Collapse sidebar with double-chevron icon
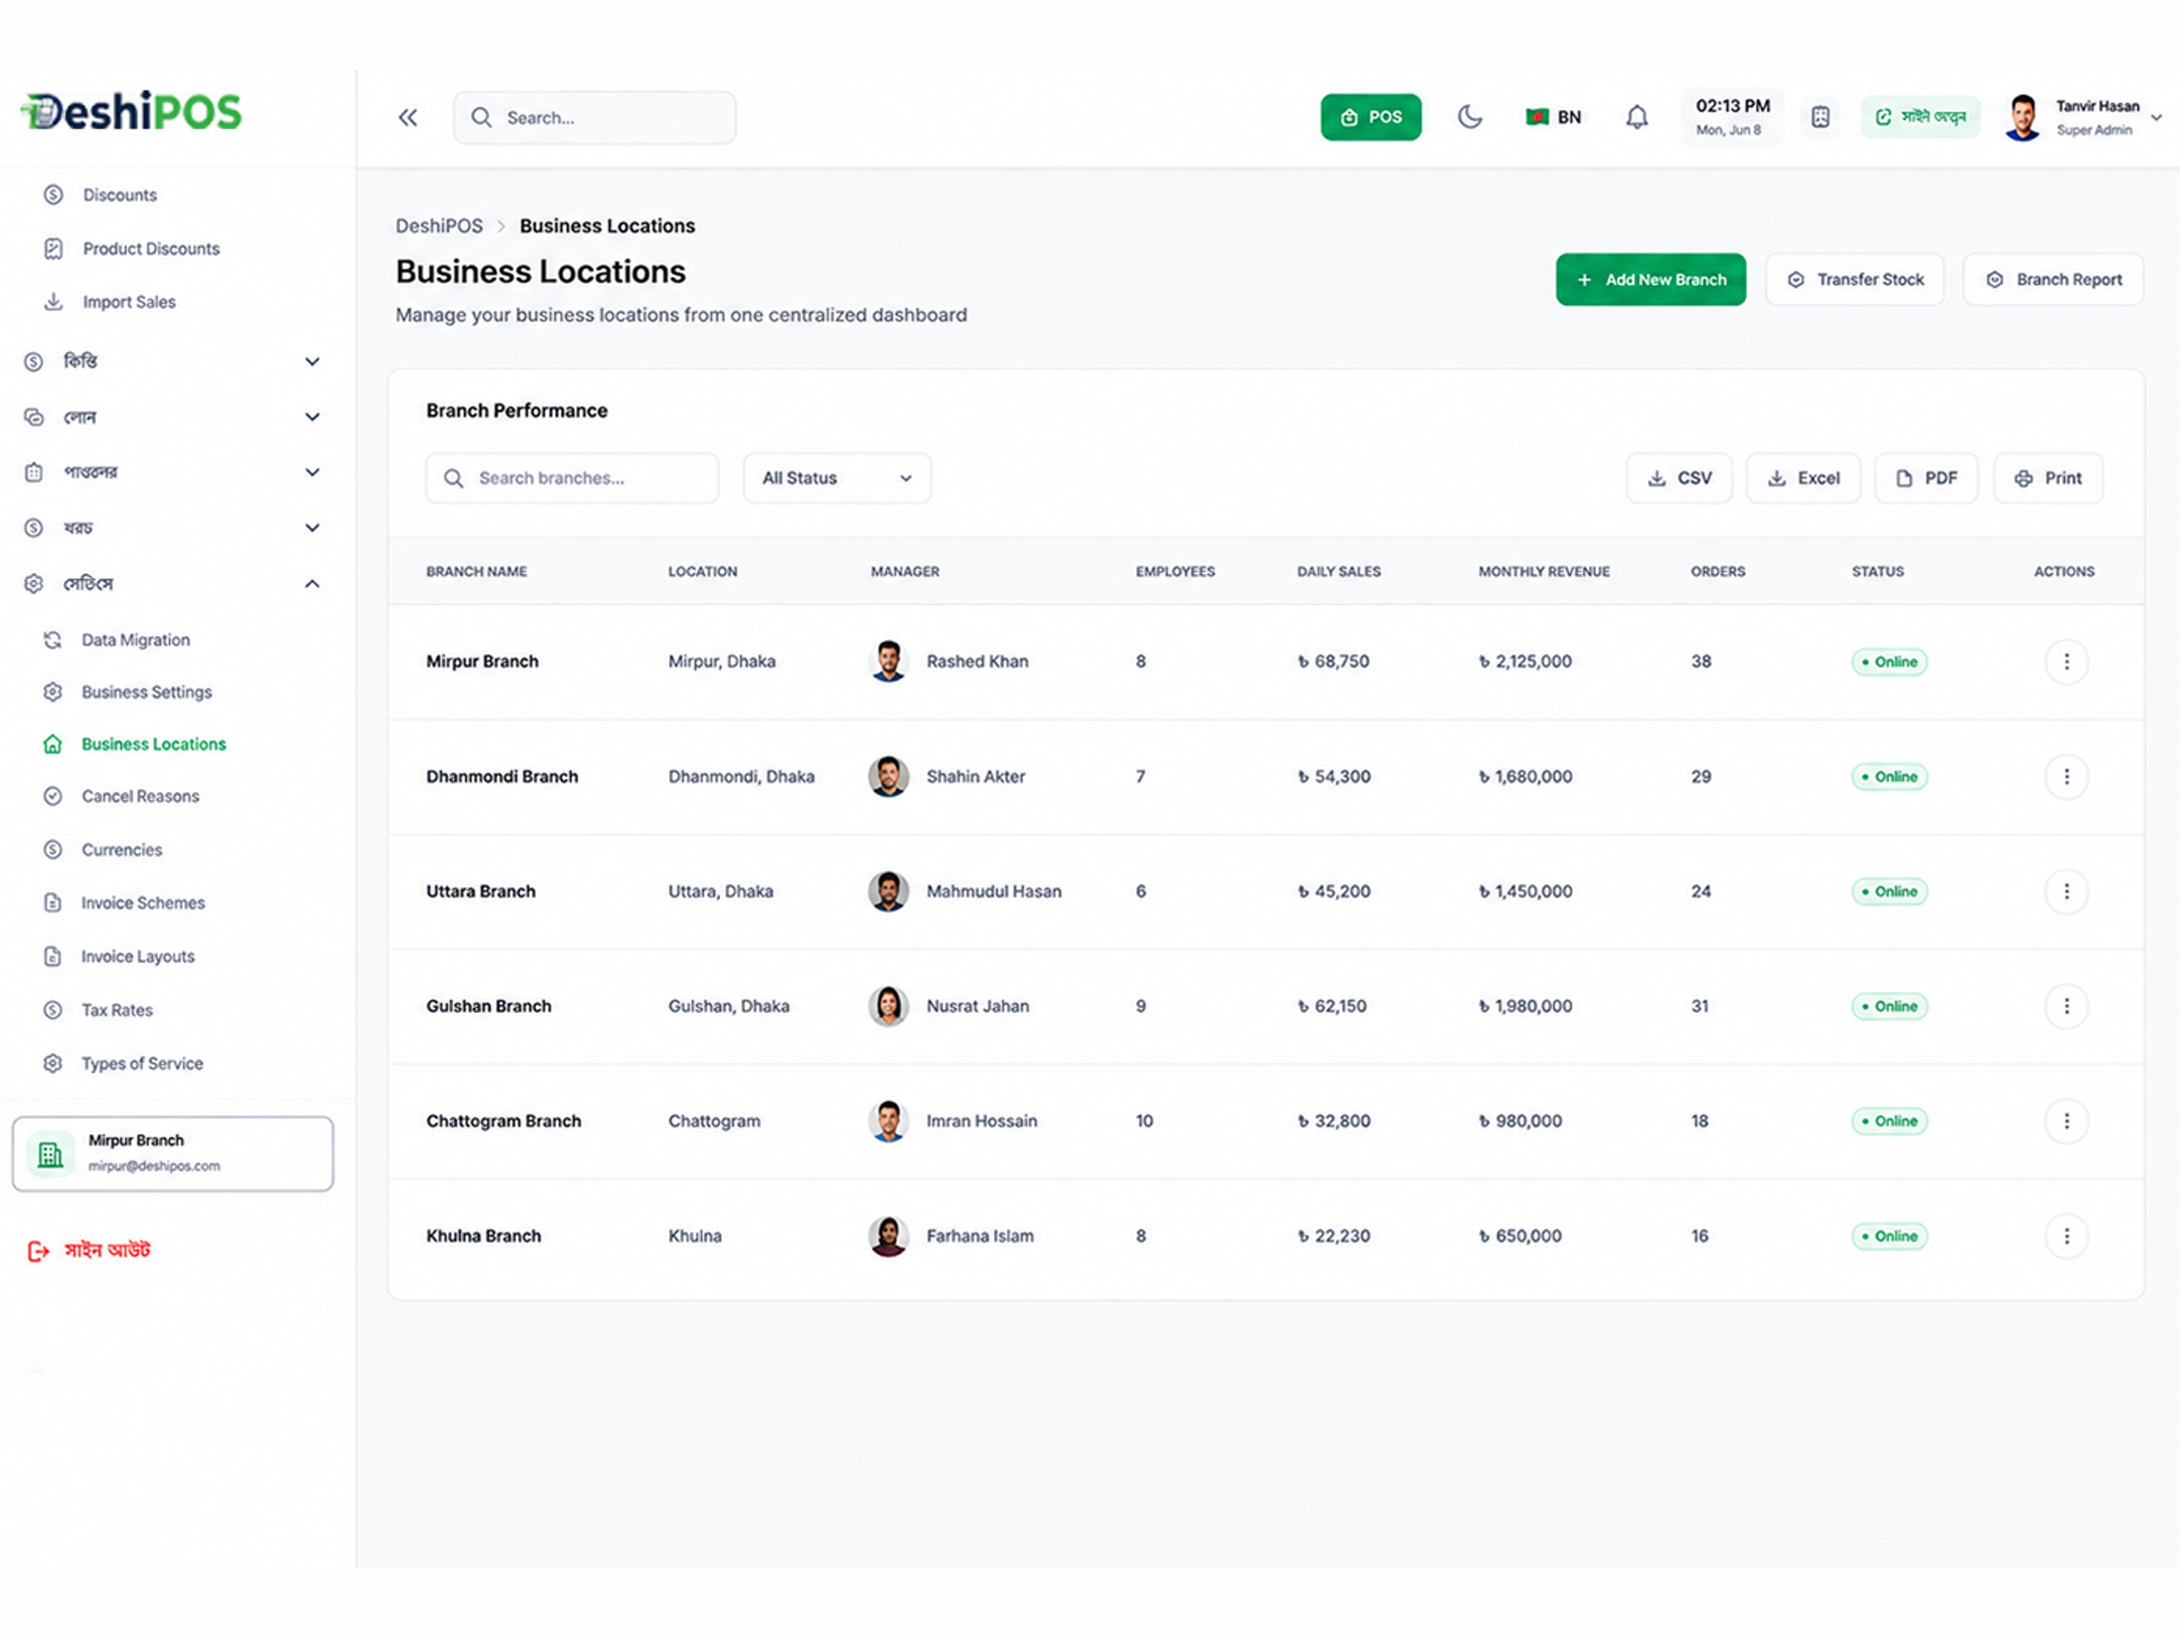2180x1640 pixels. click(x=408, y=118)
